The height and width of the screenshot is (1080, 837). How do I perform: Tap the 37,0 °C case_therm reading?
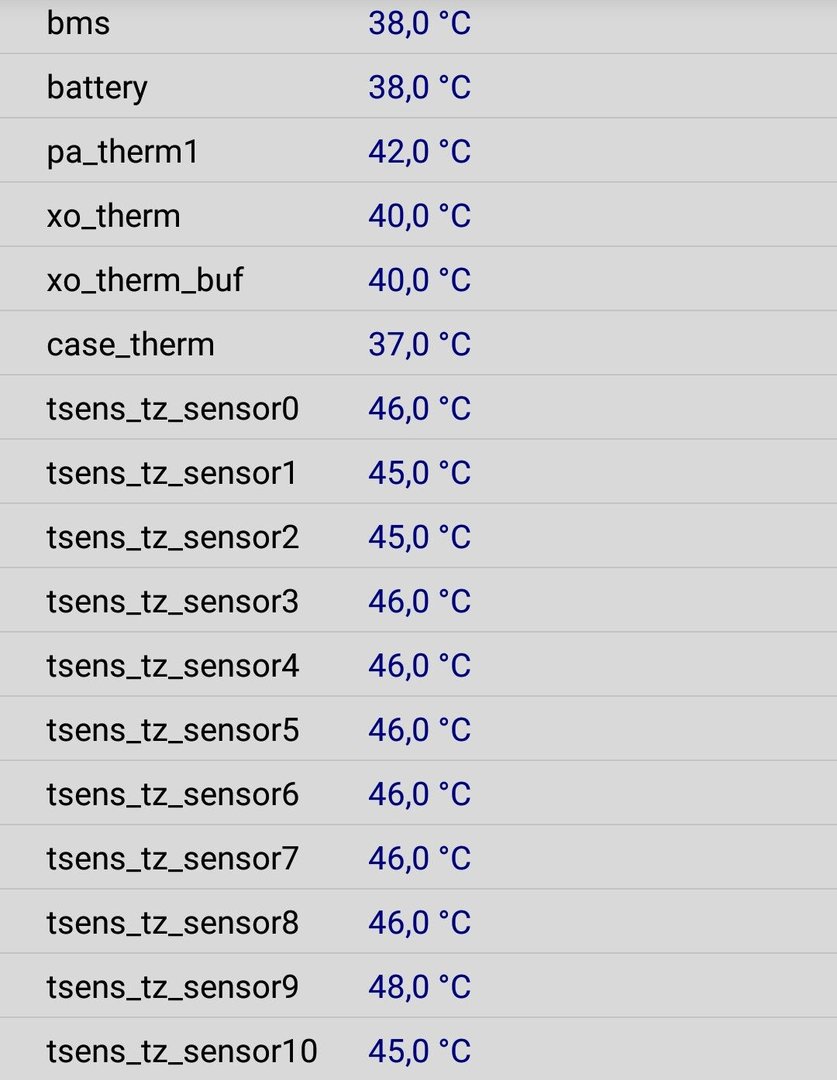coord(420,344)
